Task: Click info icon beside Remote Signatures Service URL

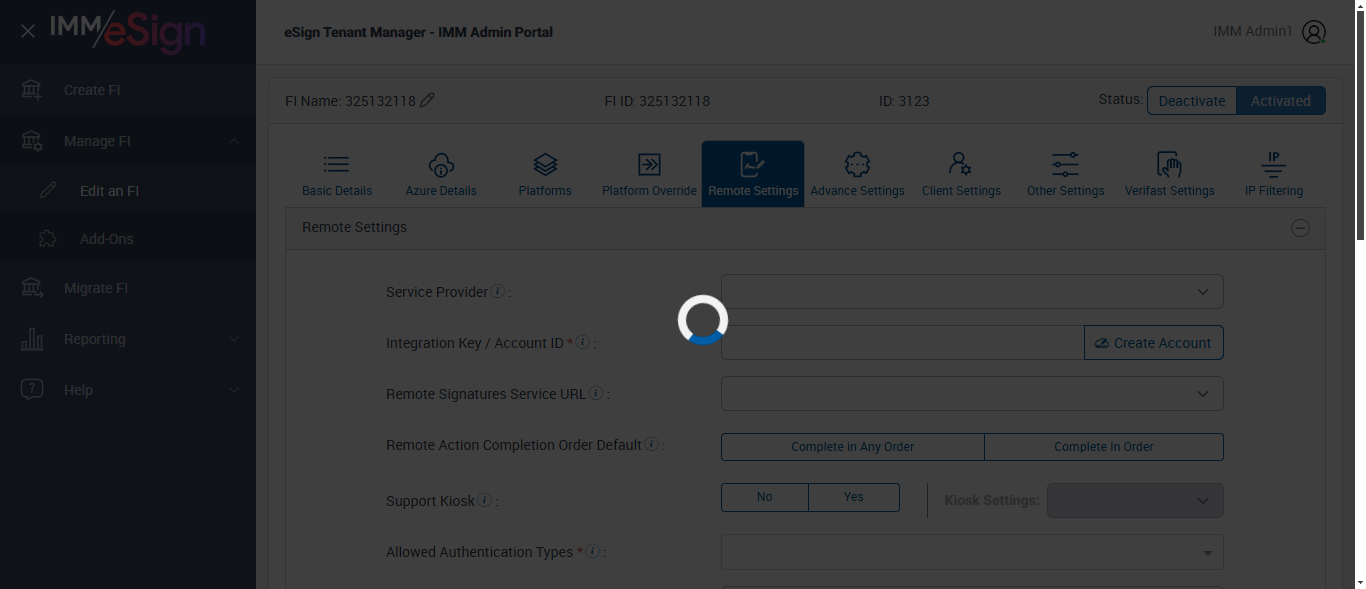Action: pyautogui.click(x=596, y=393)
